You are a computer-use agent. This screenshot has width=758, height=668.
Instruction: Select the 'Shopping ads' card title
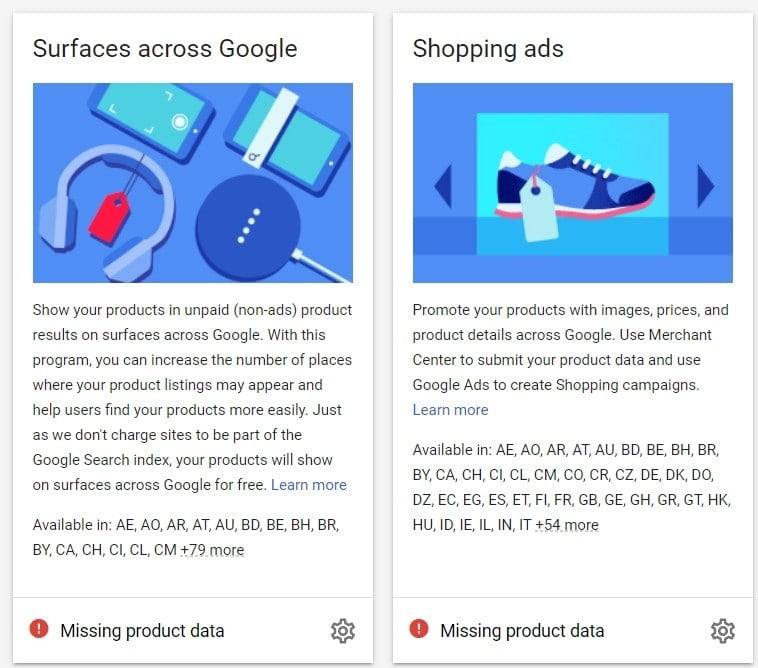point(488,48)
